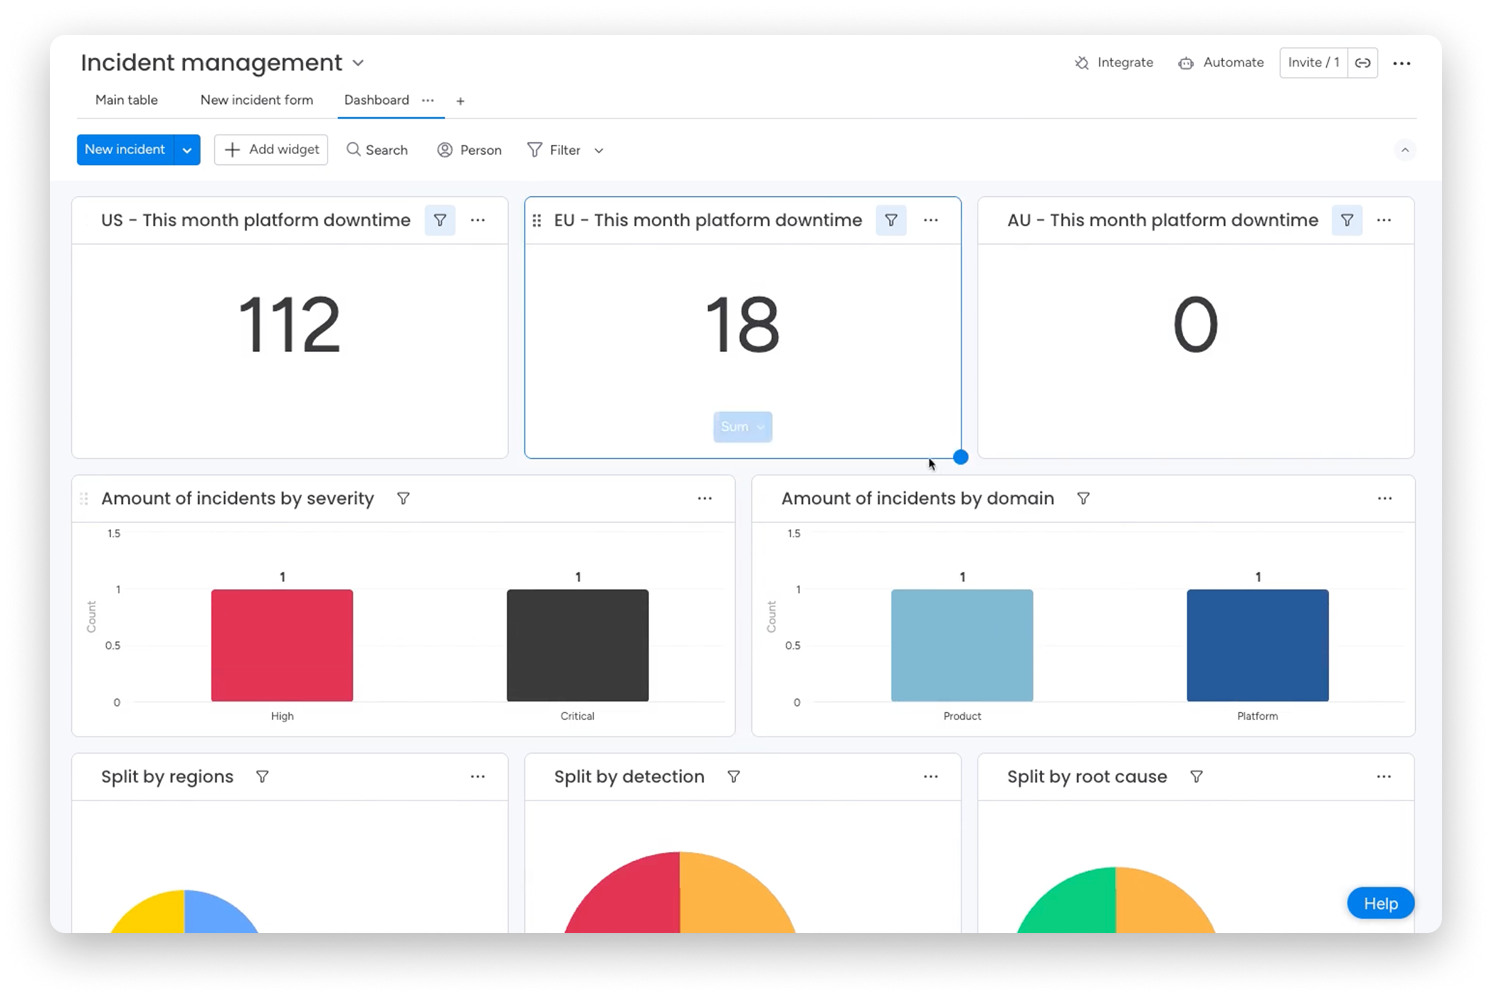Image resolution: width=1492 pixels, height=998 pixels.
Task: Click the Amount of incidents by domain title
Action: (x=918, y=498)
